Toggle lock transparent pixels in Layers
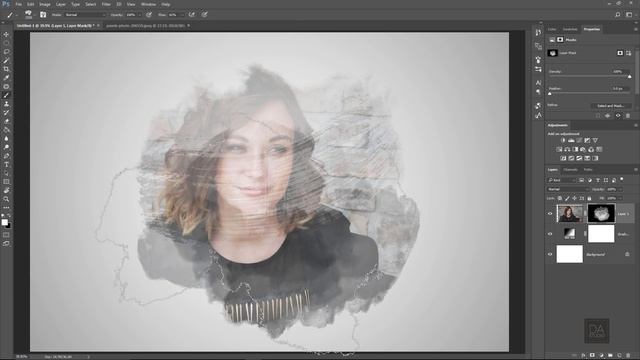 [560, 198]
